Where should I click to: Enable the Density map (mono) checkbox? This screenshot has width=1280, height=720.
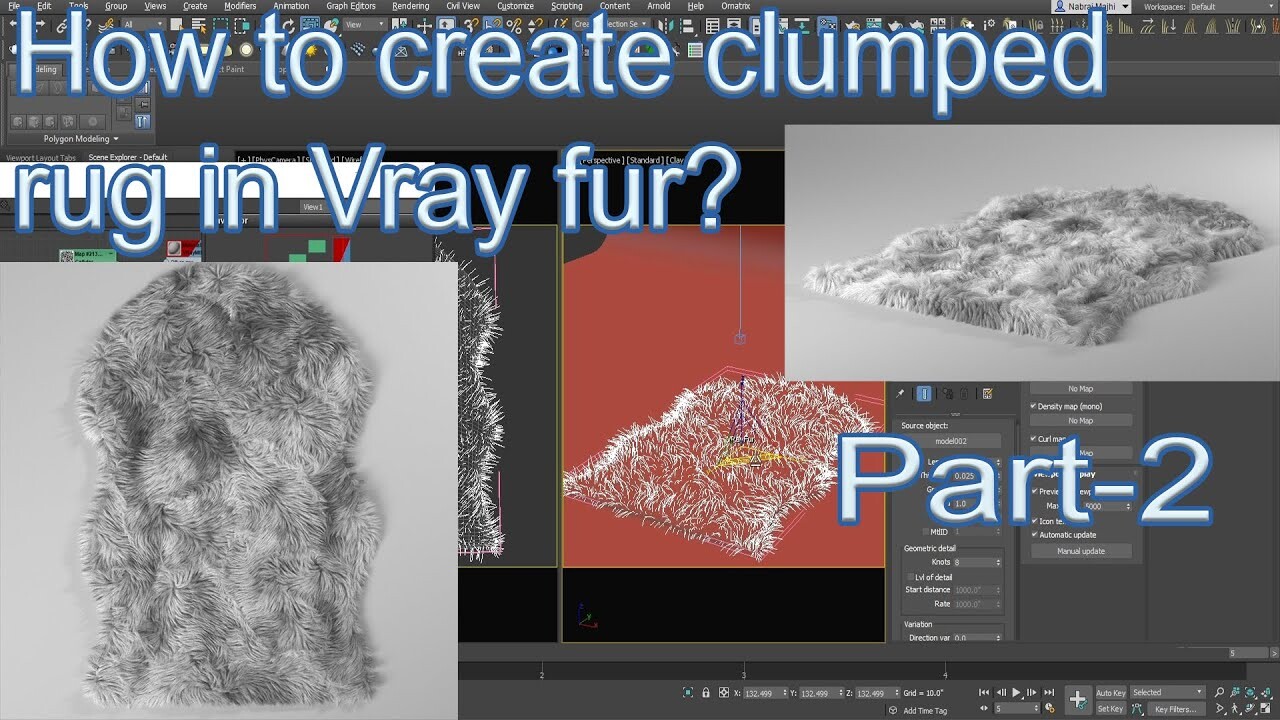tap(1033, 405)
